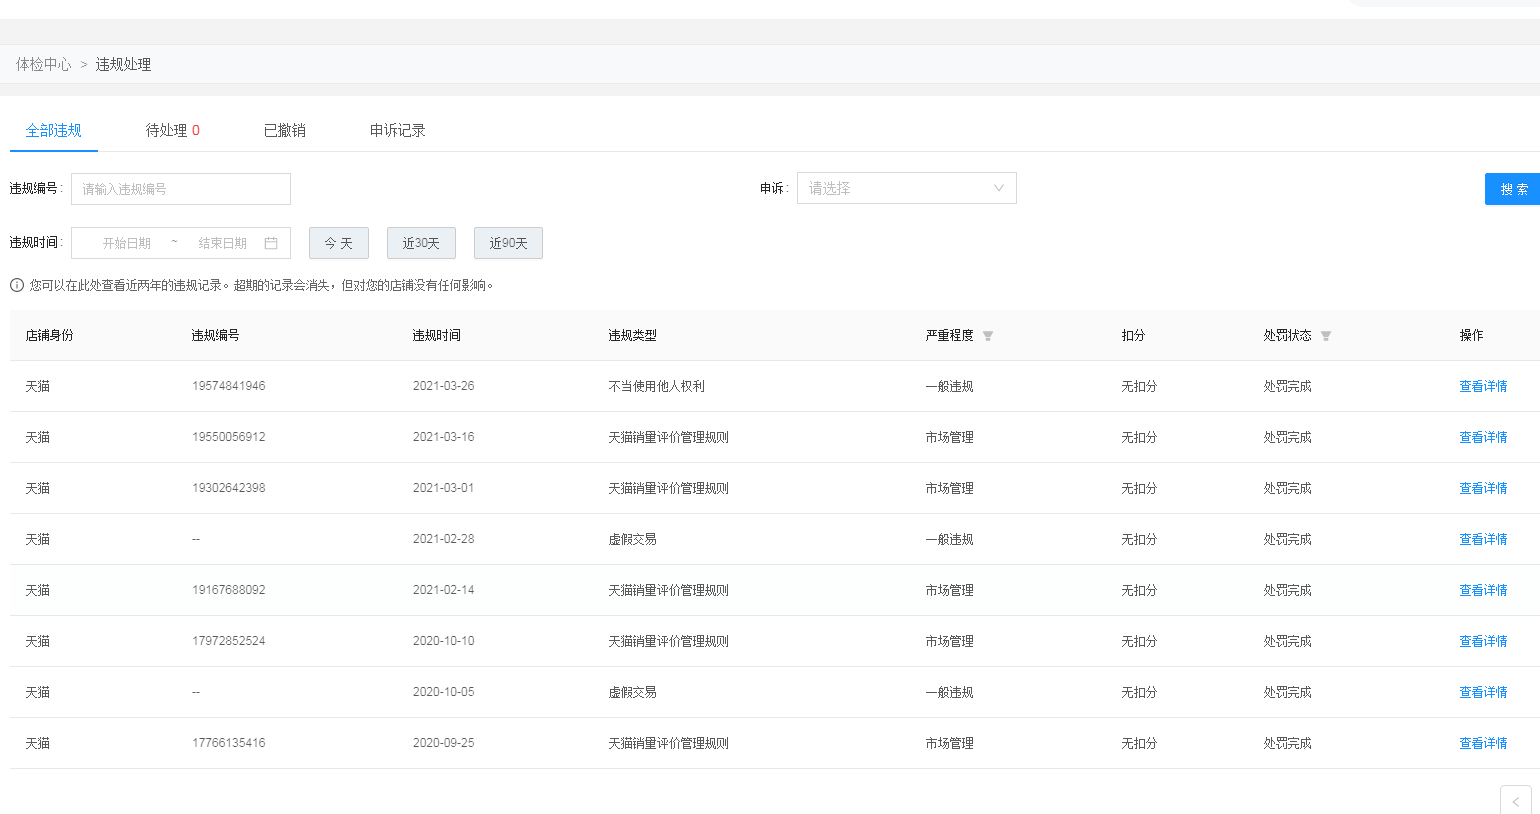The image size is (1540, 814).
Task: Click the red pending count 0
Action: [196, 130]
